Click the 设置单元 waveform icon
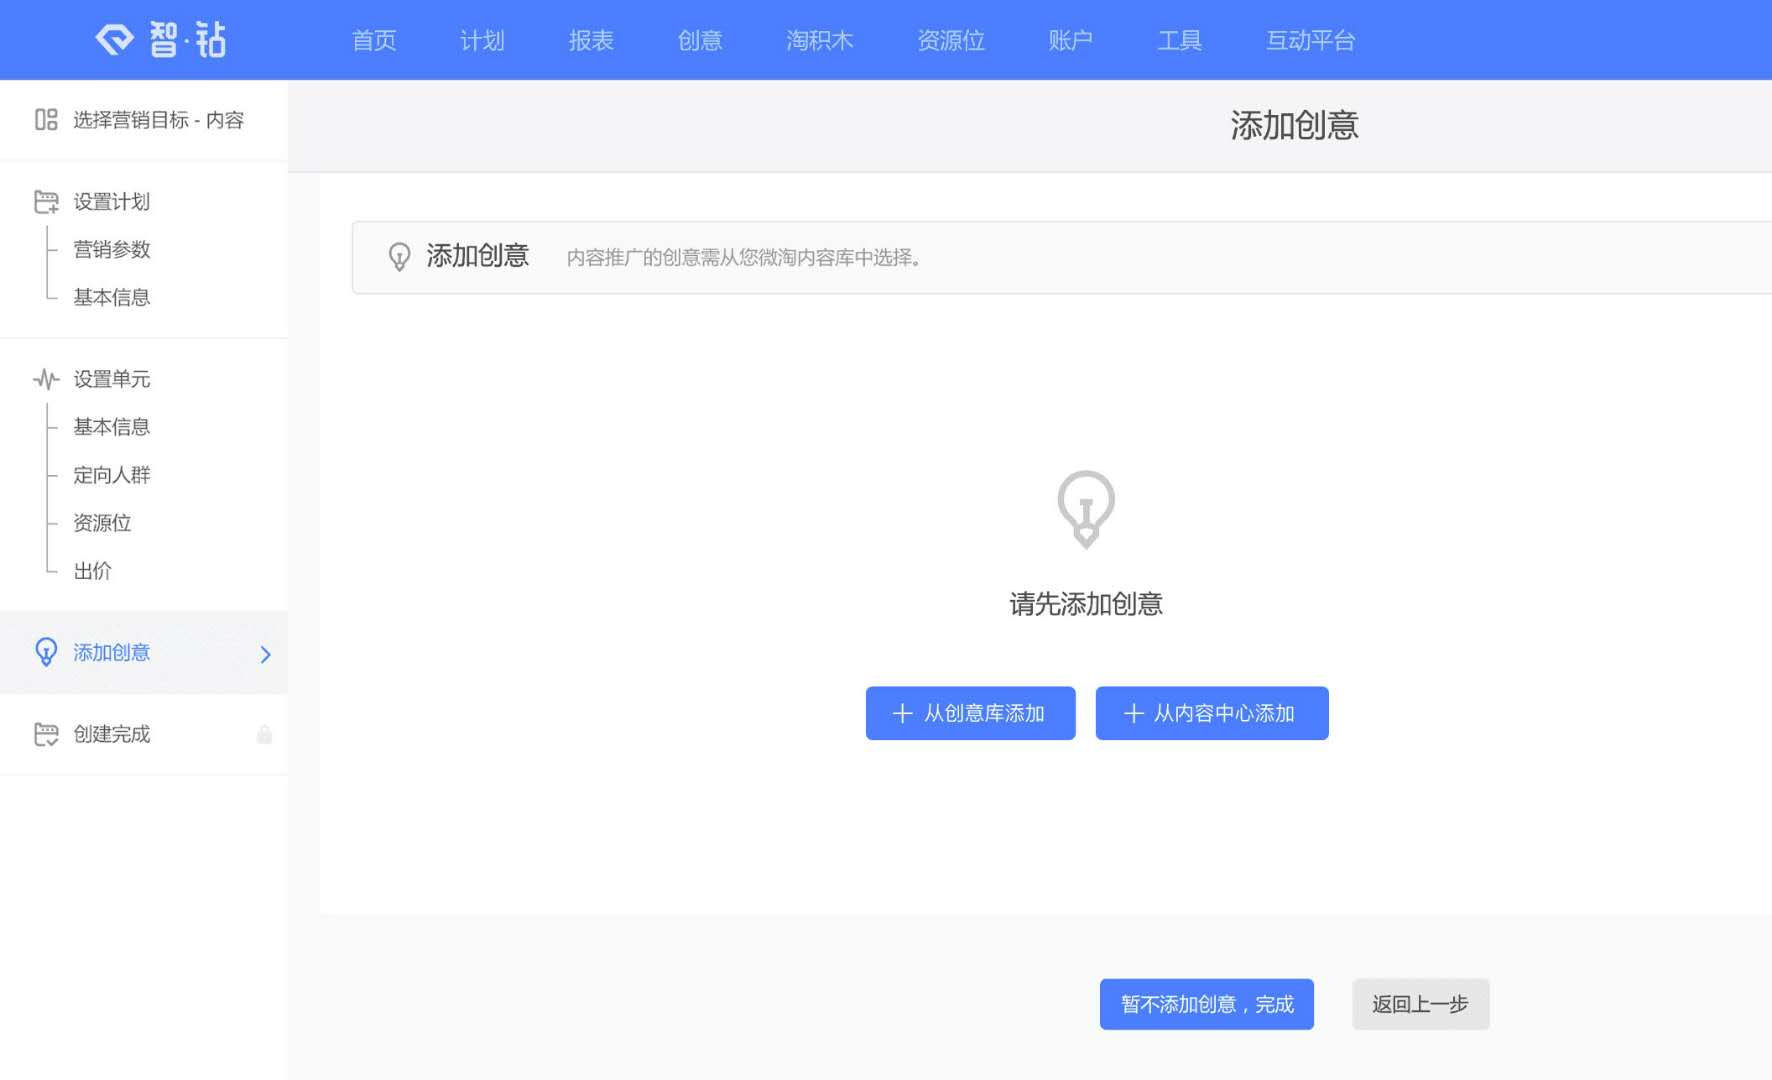1772x1080 pixels. (x=44, y=379)
